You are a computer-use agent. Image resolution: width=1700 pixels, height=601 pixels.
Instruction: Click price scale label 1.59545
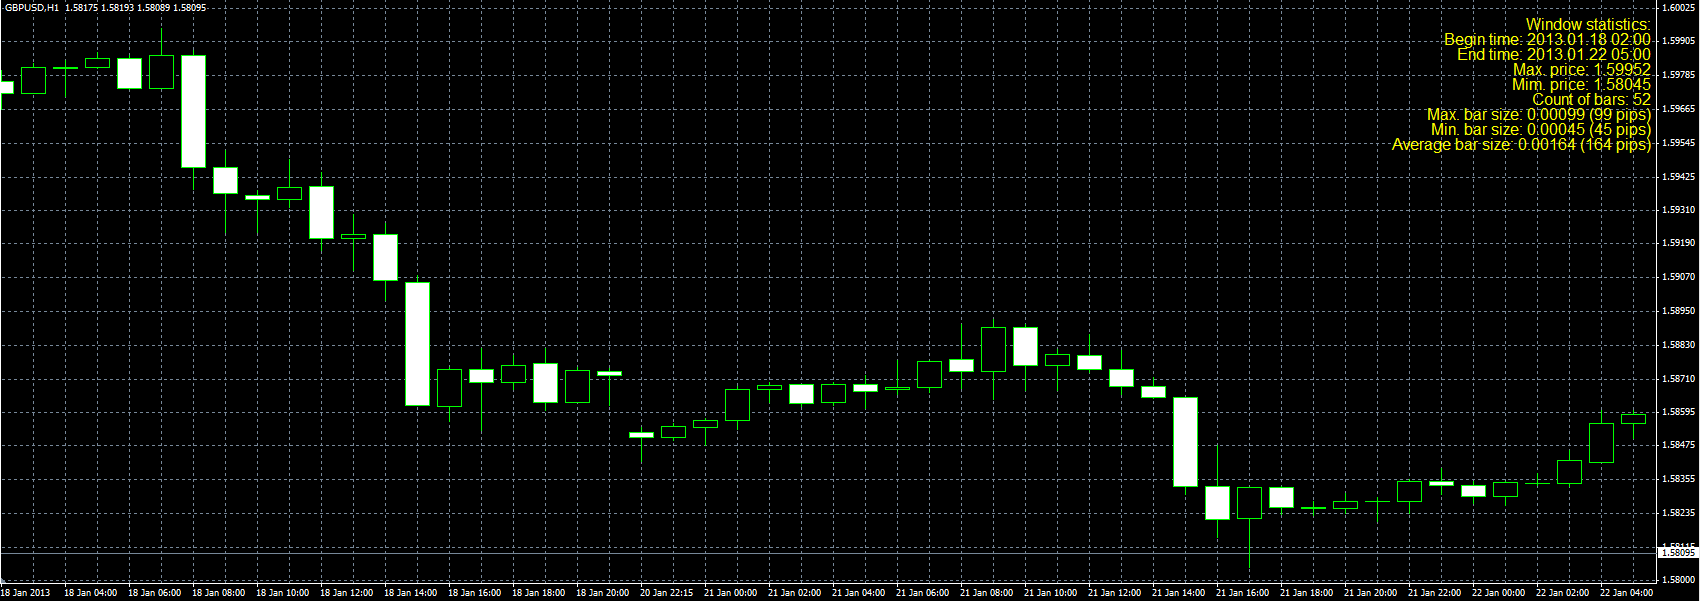[1679, 142]
